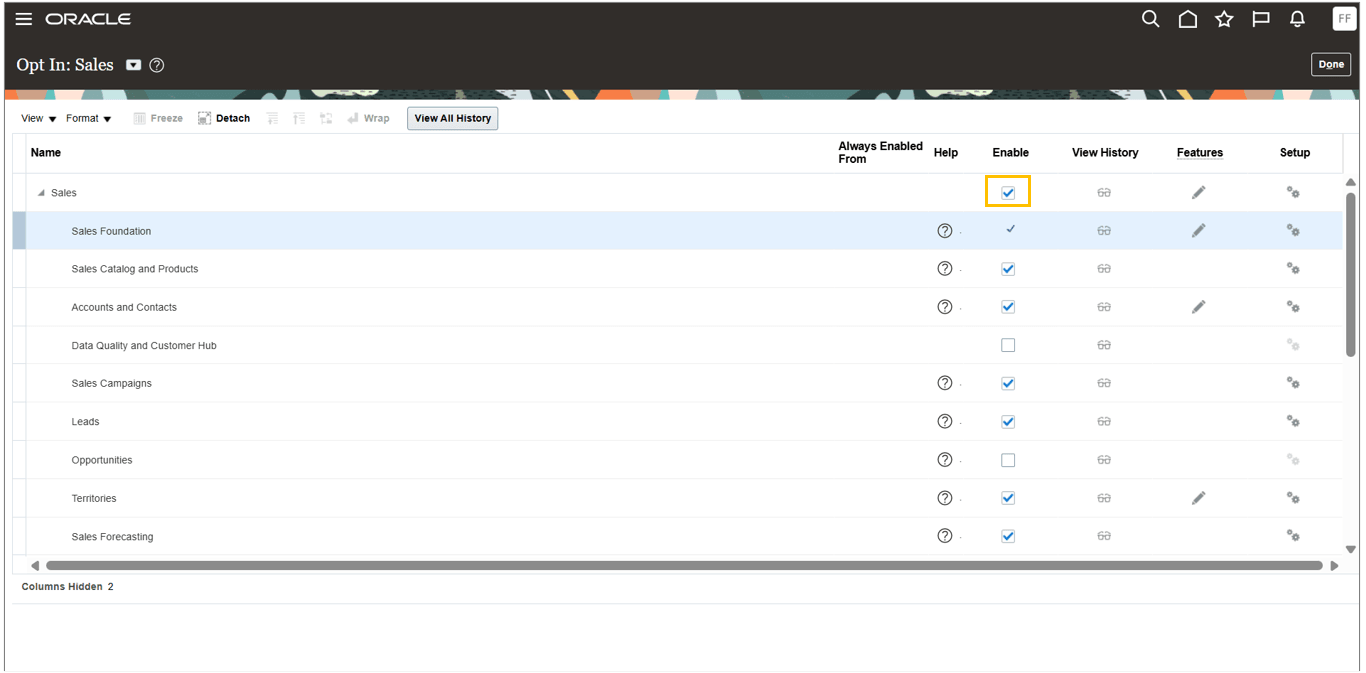Click the Features column header

point(1199,153)
